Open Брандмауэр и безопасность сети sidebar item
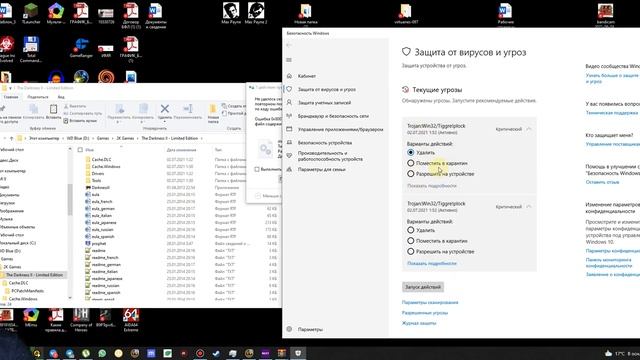Image resolution: width=640 pixels, height=360 pixels. click(333, 116)
